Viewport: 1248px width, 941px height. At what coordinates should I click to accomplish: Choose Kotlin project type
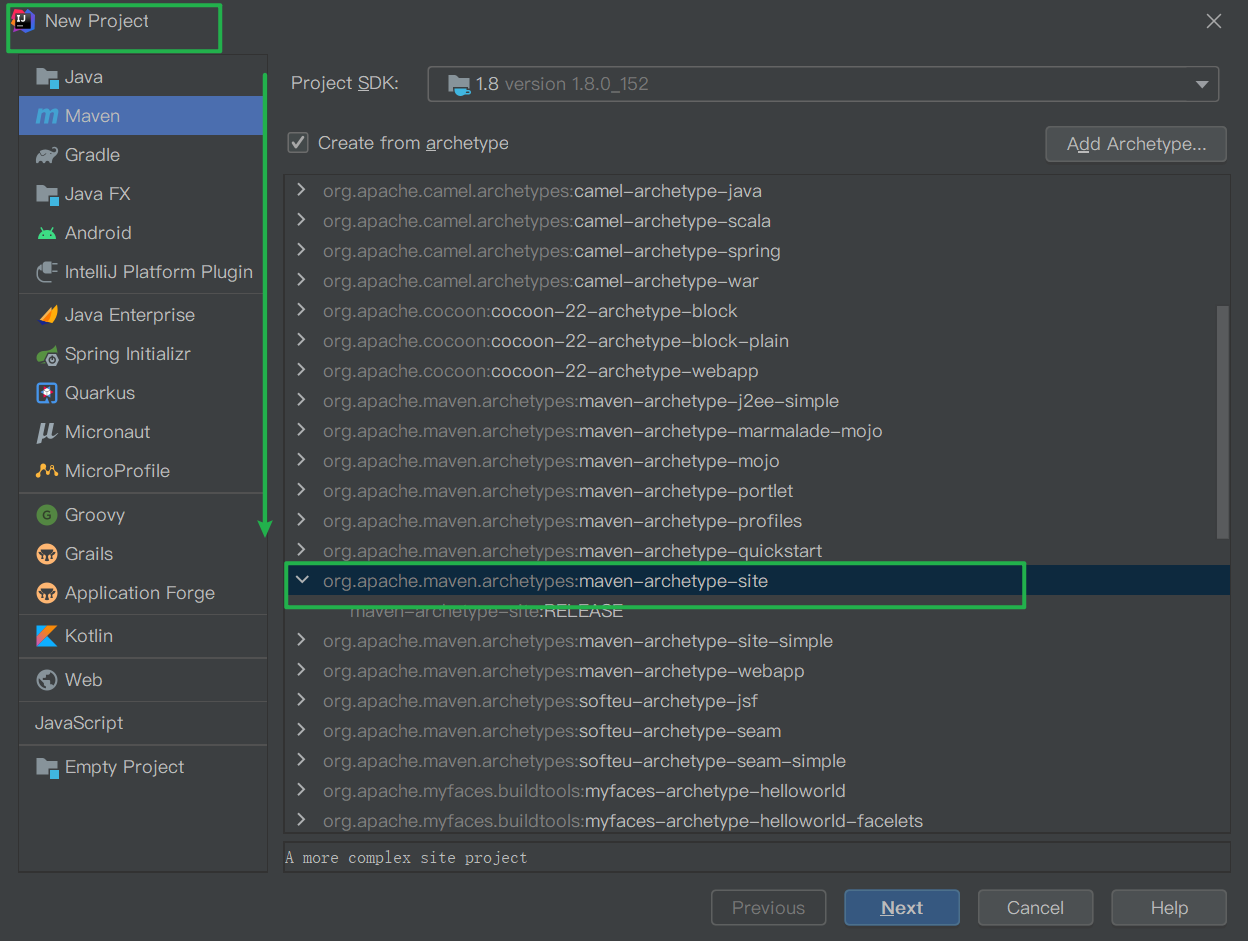click(141, 636)
